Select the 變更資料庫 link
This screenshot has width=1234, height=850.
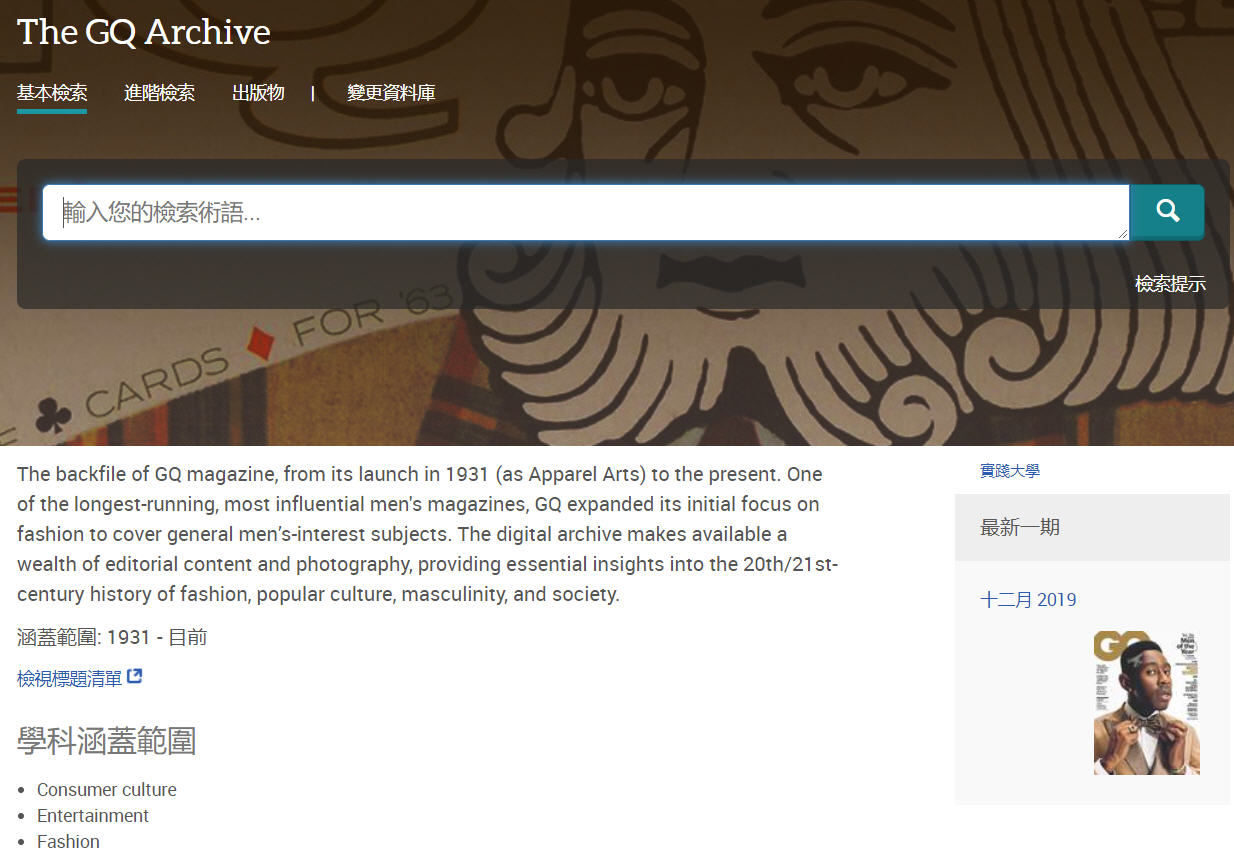click(x=391, y=93)
